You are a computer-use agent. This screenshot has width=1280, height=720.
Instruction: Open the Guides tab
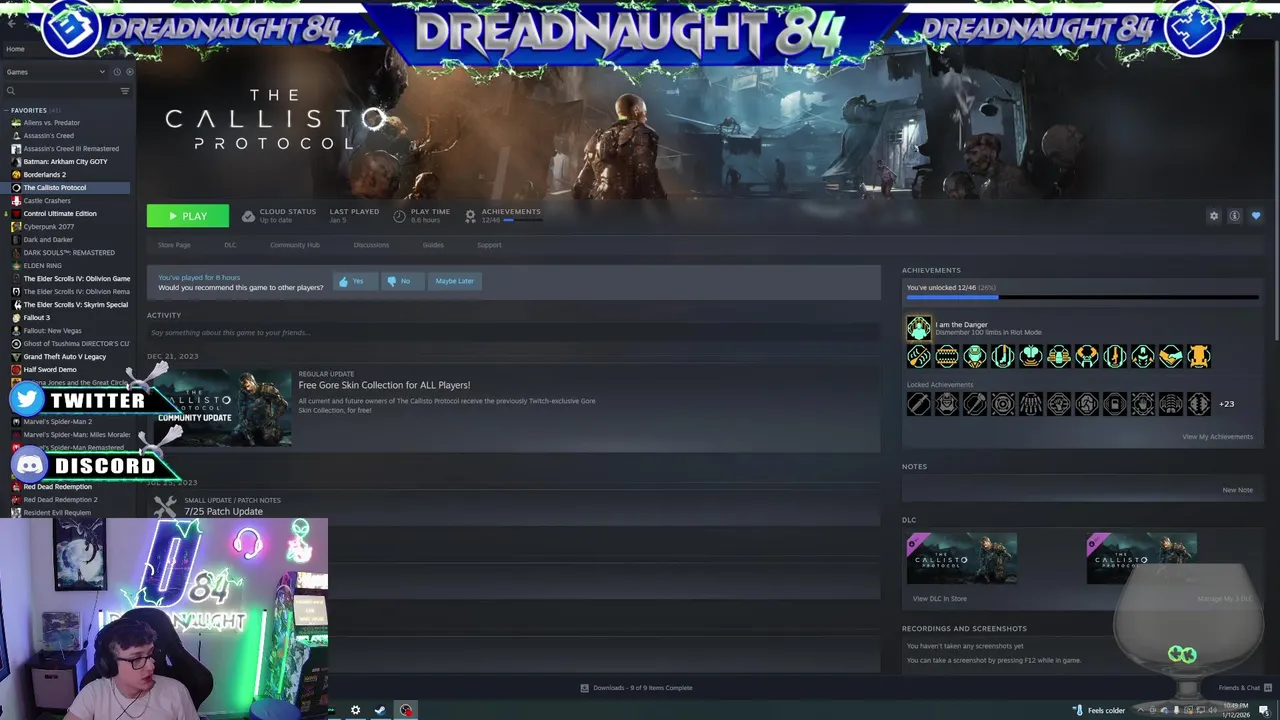[x=433, y=245]
